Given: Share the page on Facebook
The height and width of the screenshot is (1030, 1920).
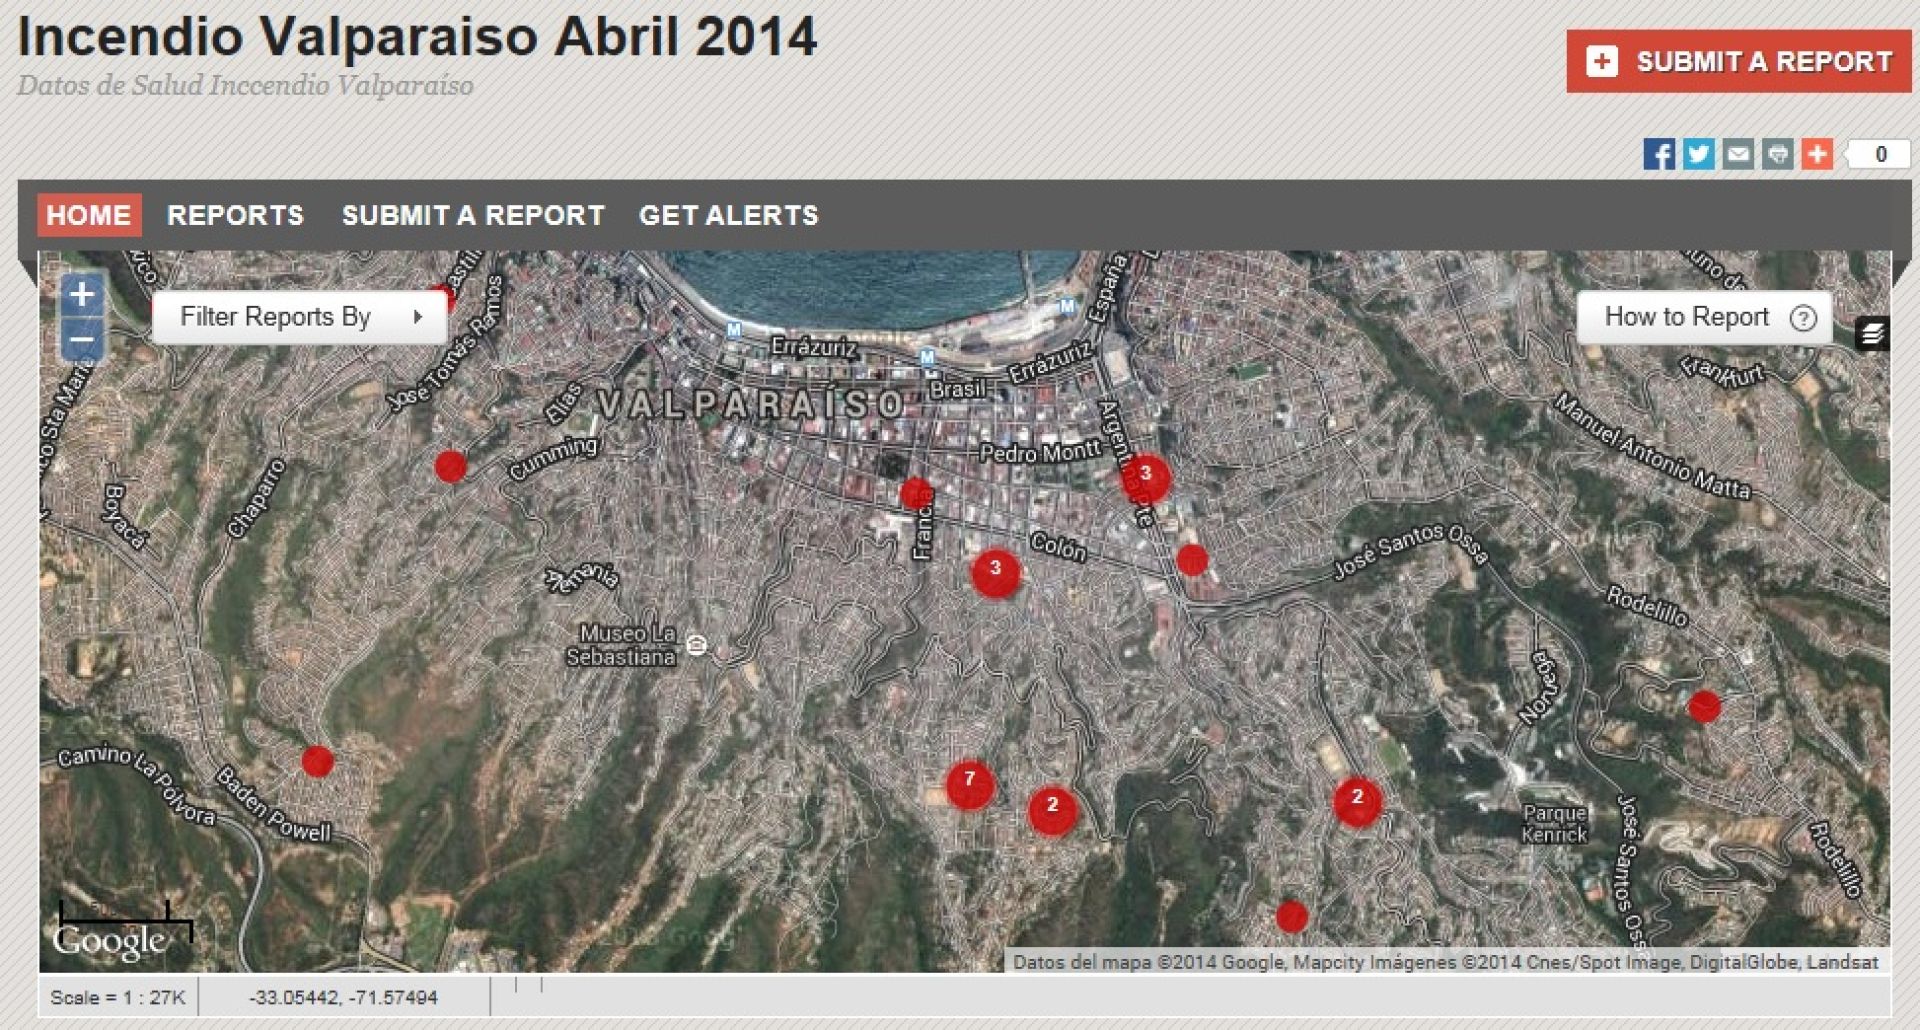Looking at the screenshot, I should [1659, 154].
